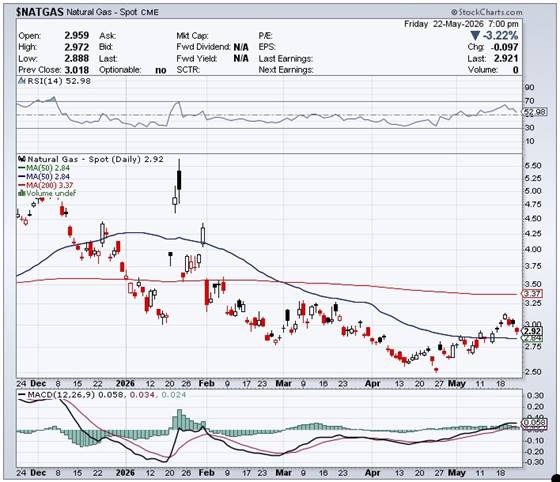Click the 5.50 price axis label
560x482 pixels.
pos(533,166)
